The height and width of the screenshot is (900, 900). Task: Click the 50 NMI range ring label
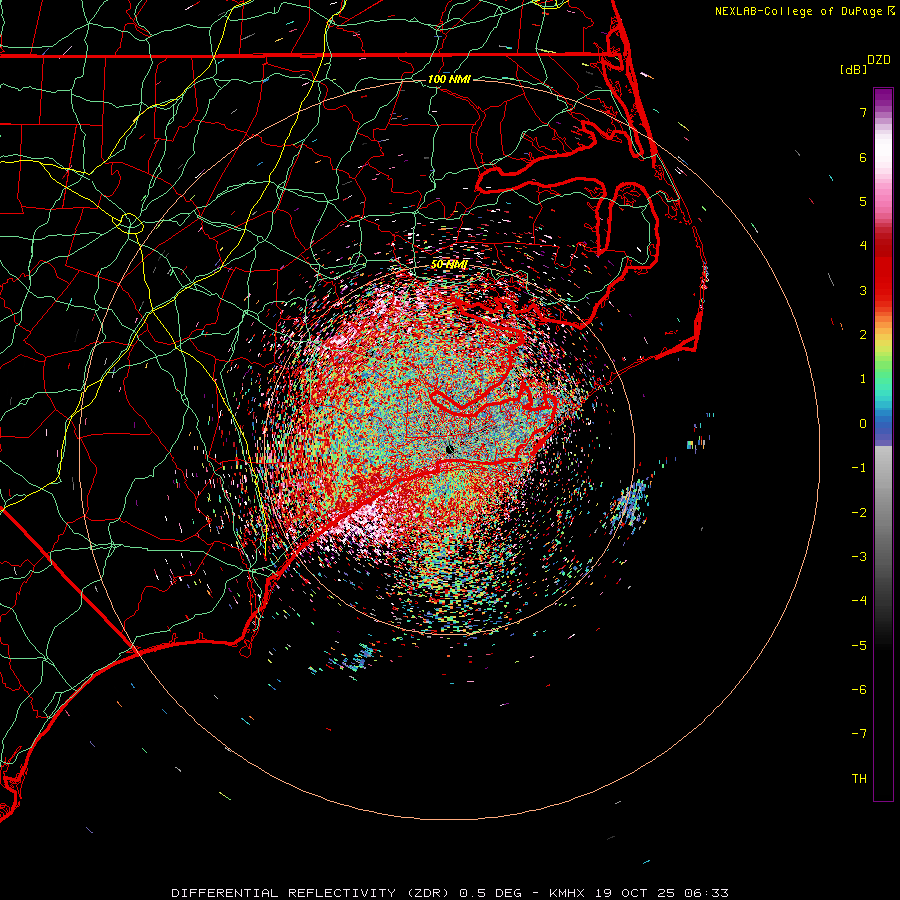449,264
